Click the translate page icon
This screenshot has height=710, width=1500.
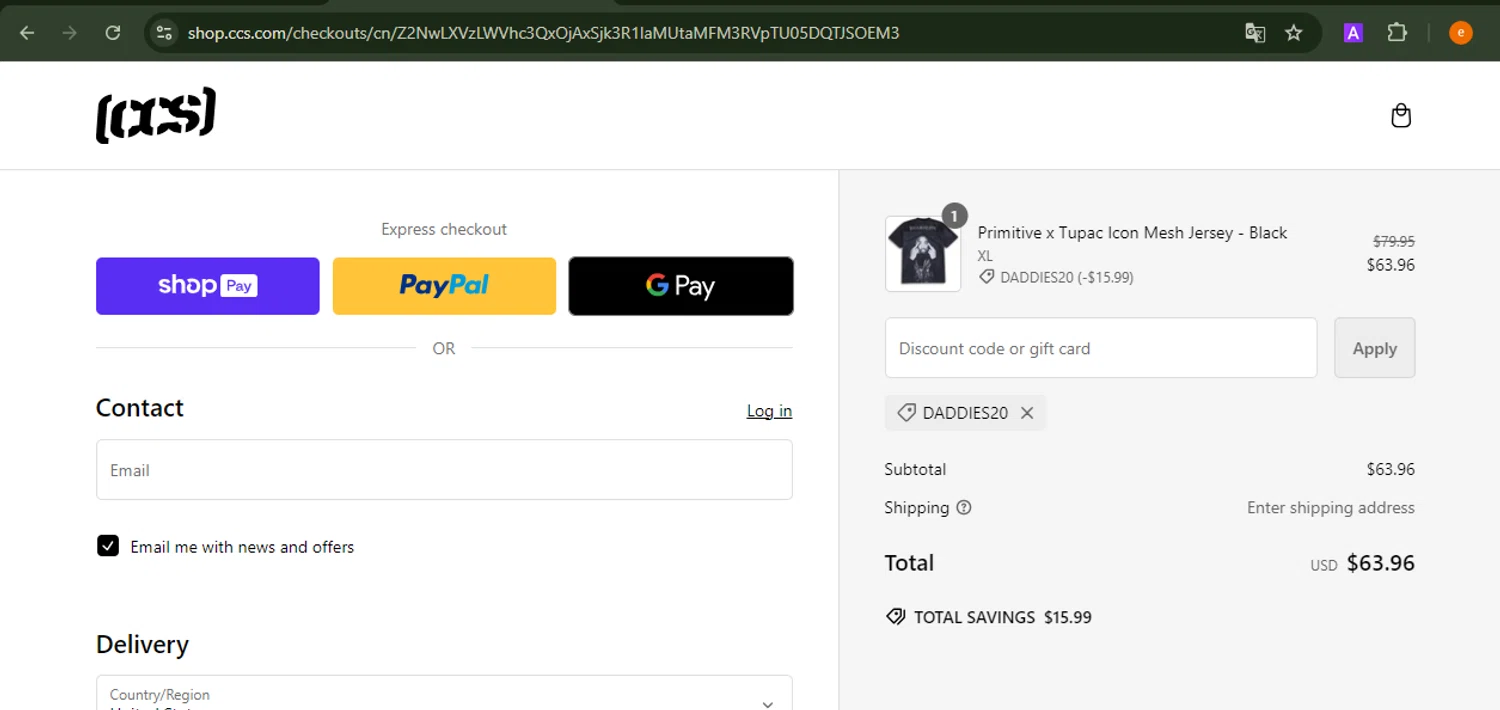tap(1255, 33)
